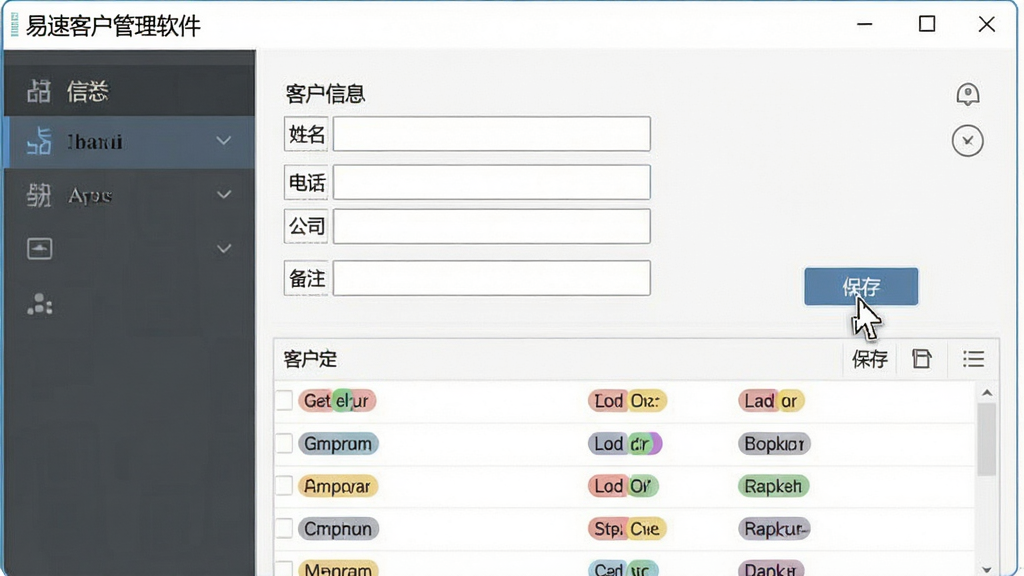This screenshot has width=1024, height=576.
Task: Expand the Ayus sidebar chevron
Action: coord(224,195)
